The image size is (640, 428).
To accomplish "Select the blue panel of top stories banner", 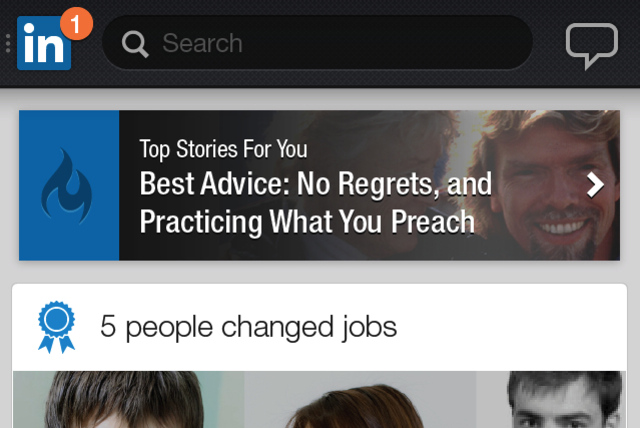I will pos(69,185).
